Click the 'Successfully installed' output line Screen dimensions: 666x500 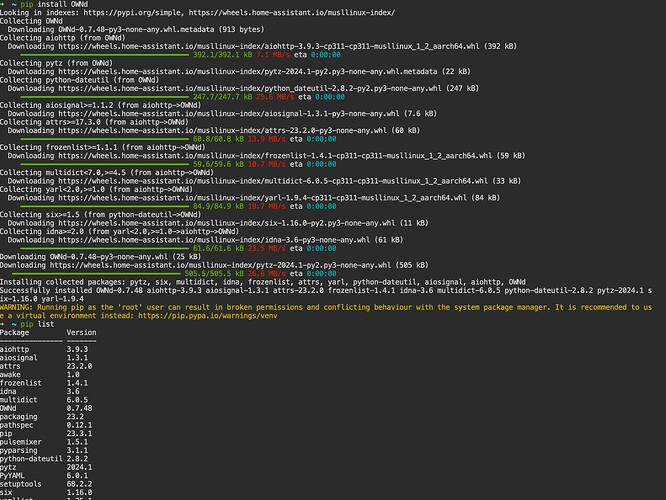(x=326, y=295)
